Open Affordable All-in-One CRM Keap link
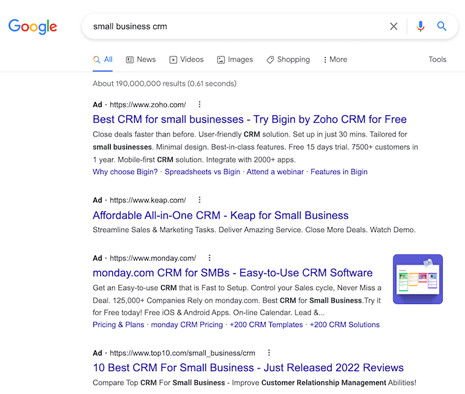 pos(220,215)
